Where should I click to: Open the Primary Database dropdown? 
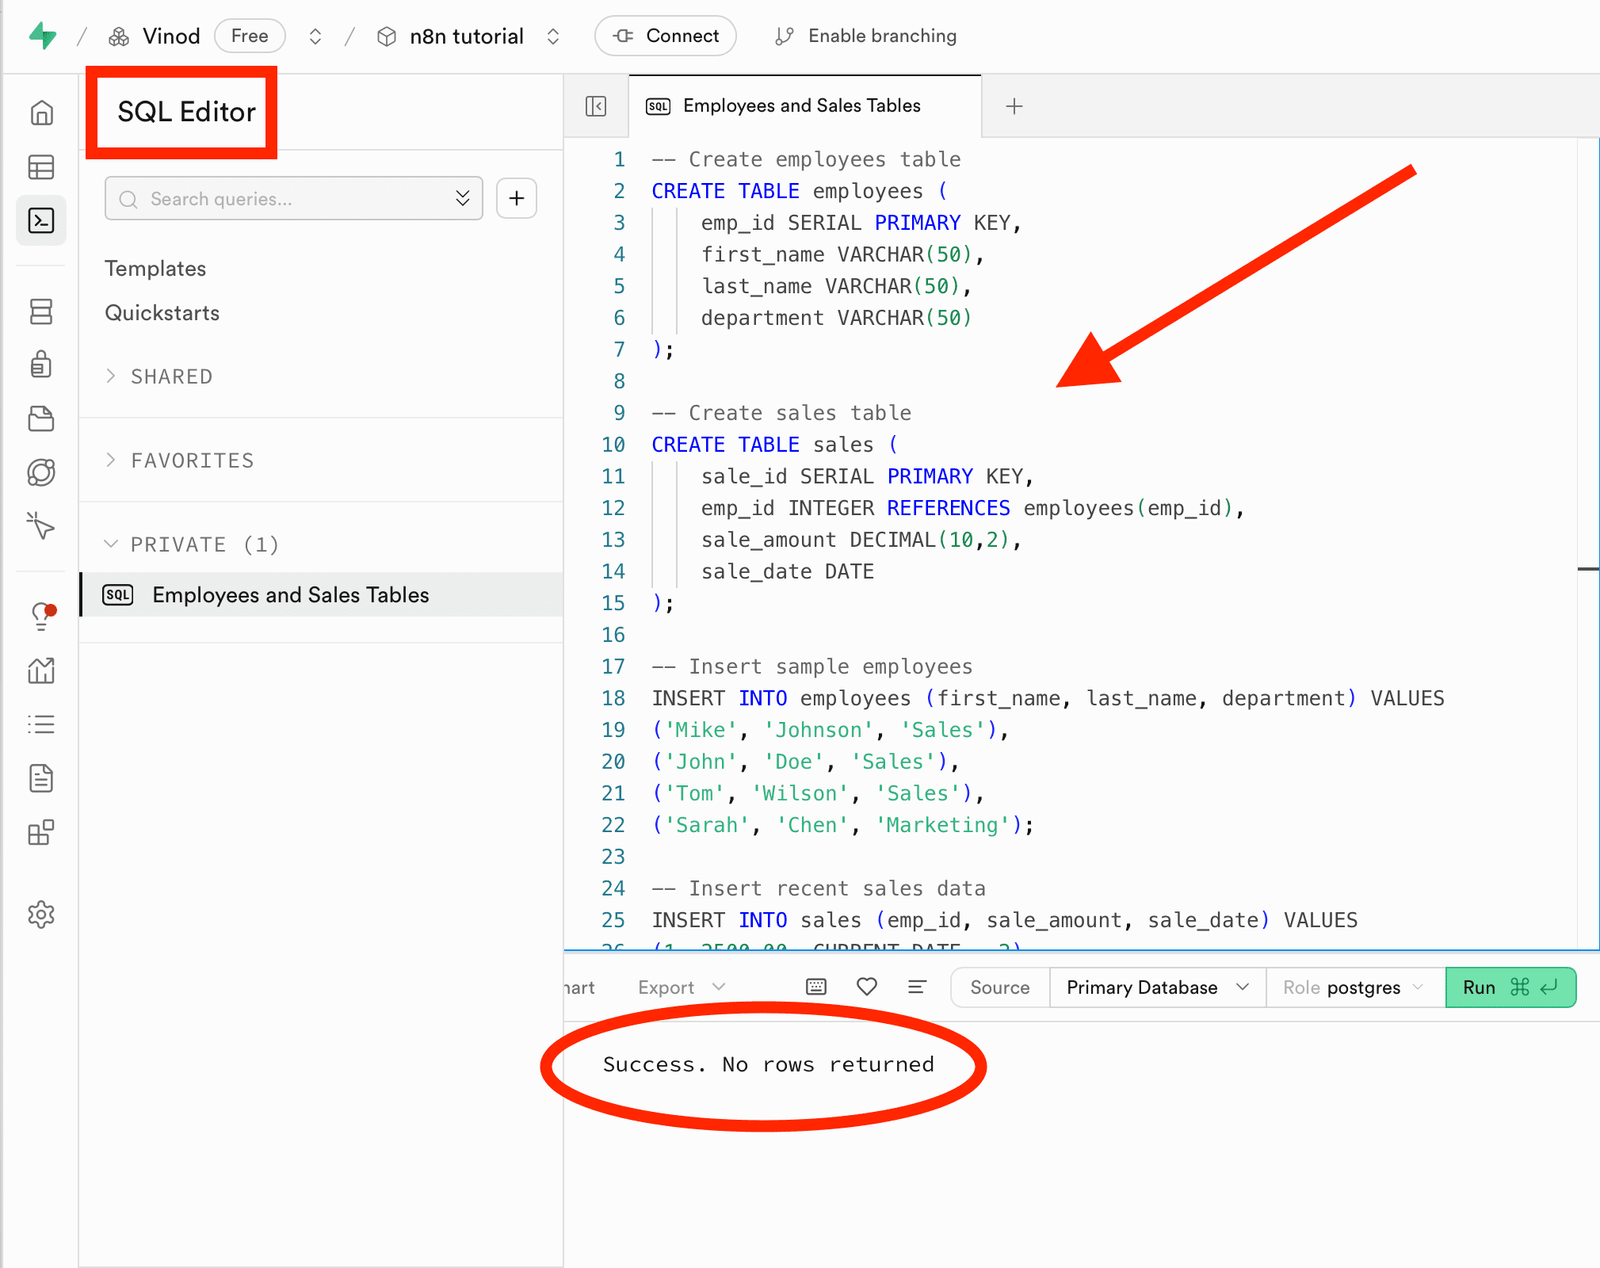[x=1157, y=987]
